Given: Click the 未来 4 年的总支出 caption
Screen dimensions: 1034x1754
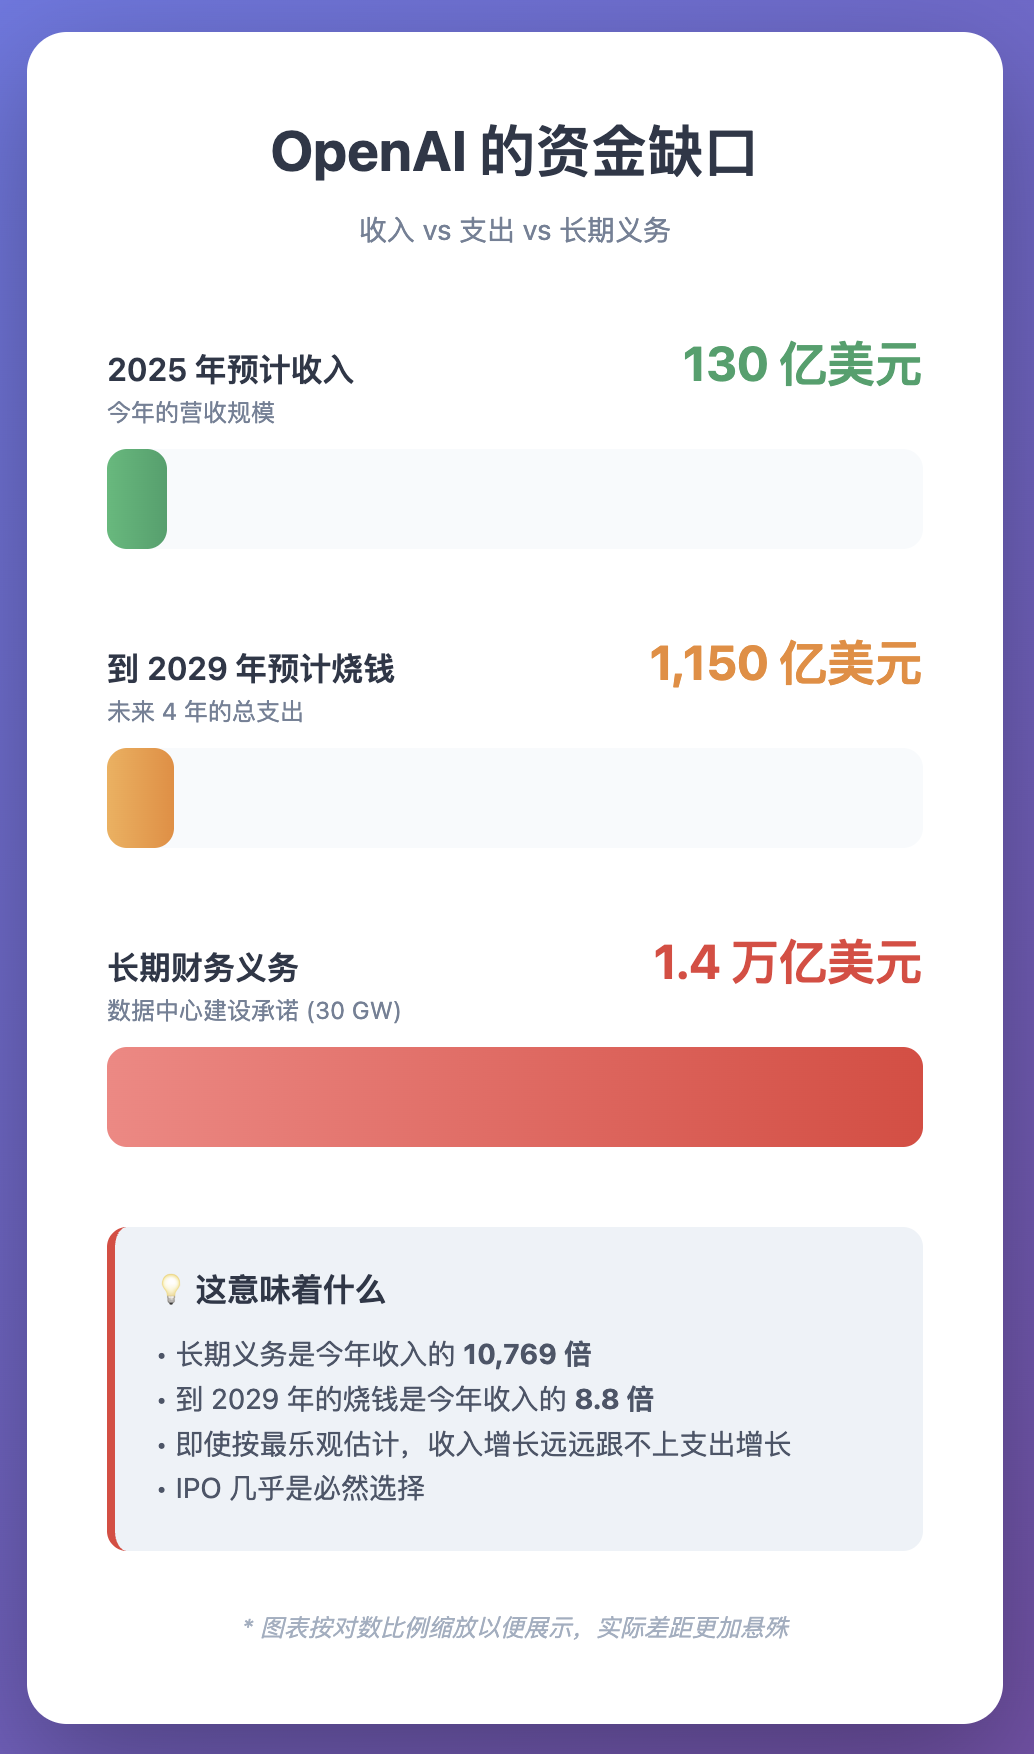Looking at the screenshot, I should tap(205, 712).
